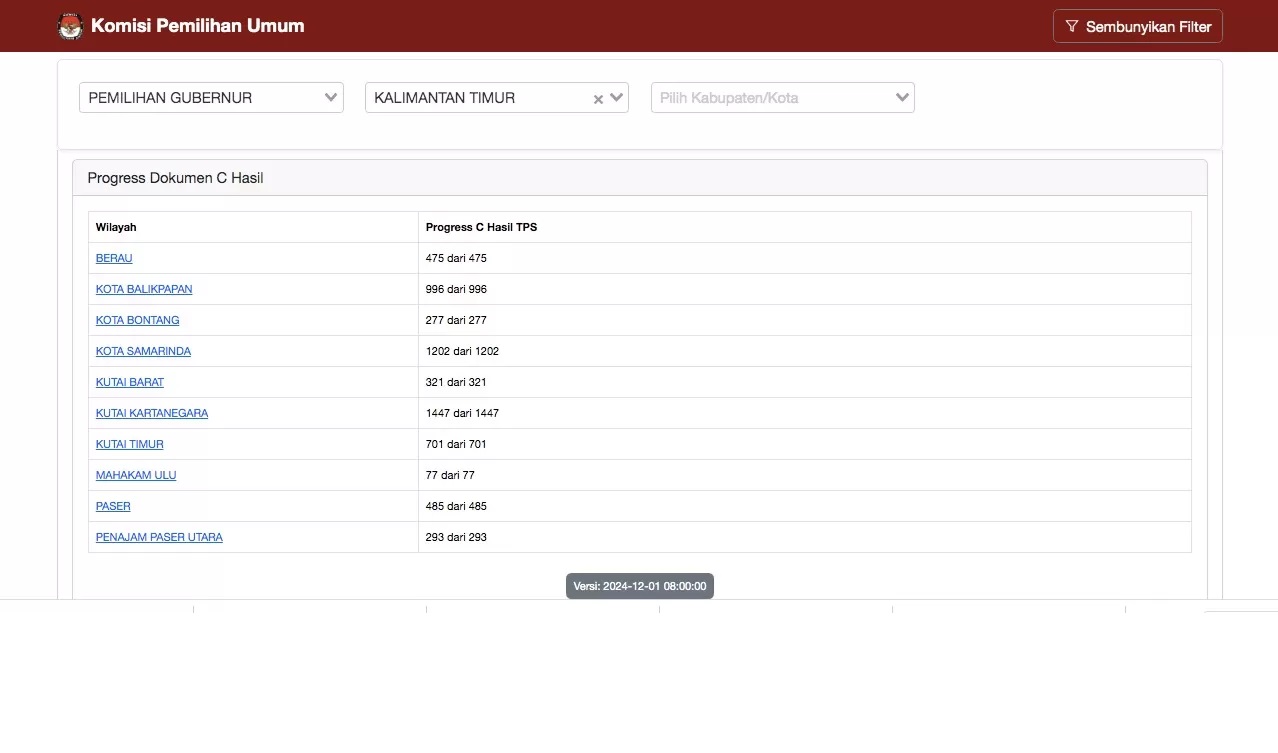View KUTAI KARTANEGARA progress details
The image size is (1278, 753).
152,413
